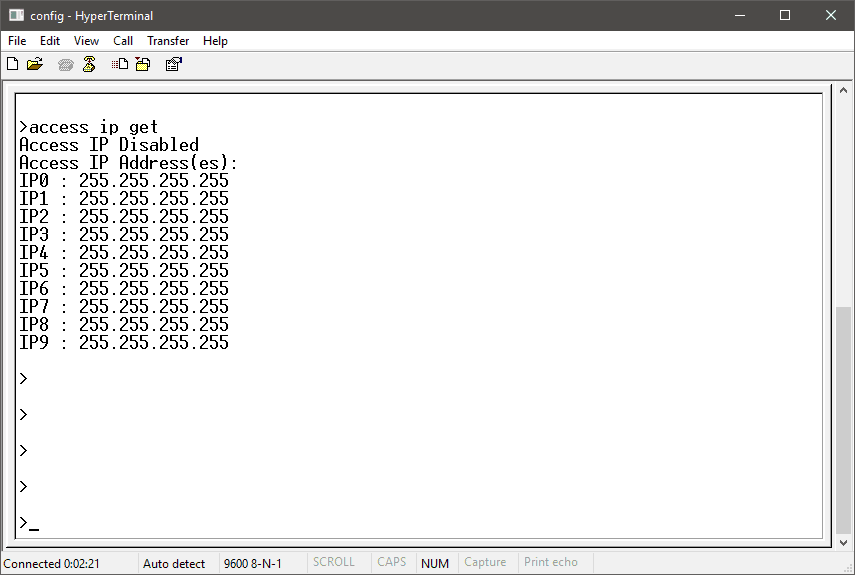The height and width of the screenshot is (575, 855).
Task: Click the Auto detect status bar field
Action: [174, 563]
